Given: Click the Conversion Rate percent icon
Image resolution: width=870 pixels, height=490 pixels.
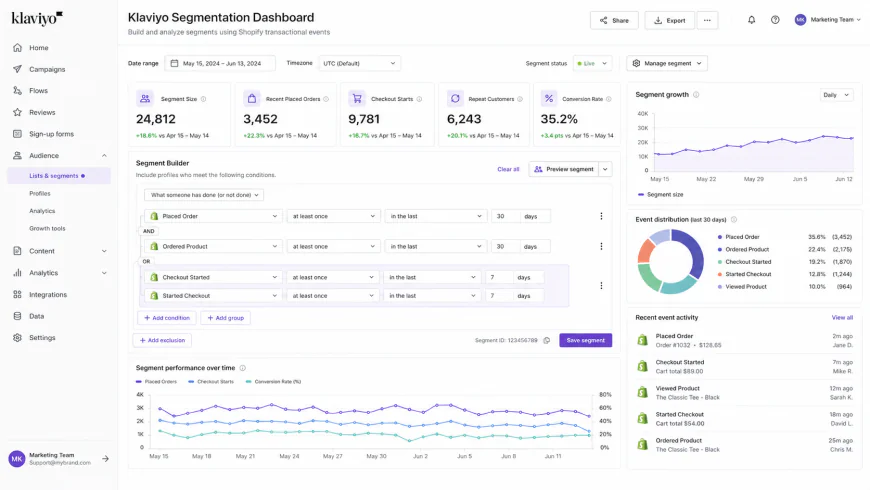Looking at the screenshot, I should tap(549, 99).
